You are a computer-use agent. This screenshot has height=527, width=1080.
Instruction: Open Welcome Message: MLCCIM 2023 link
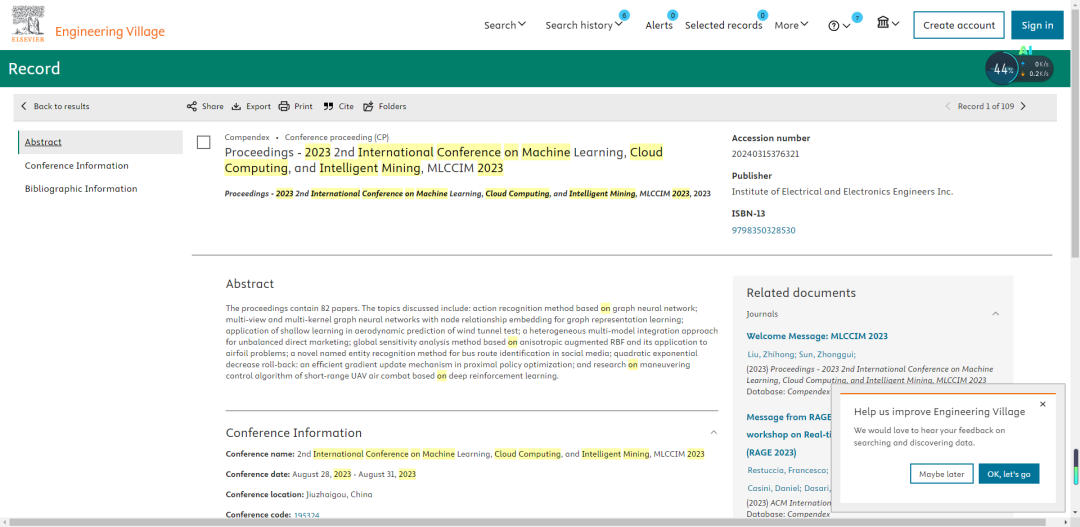[x=817, y=336]
